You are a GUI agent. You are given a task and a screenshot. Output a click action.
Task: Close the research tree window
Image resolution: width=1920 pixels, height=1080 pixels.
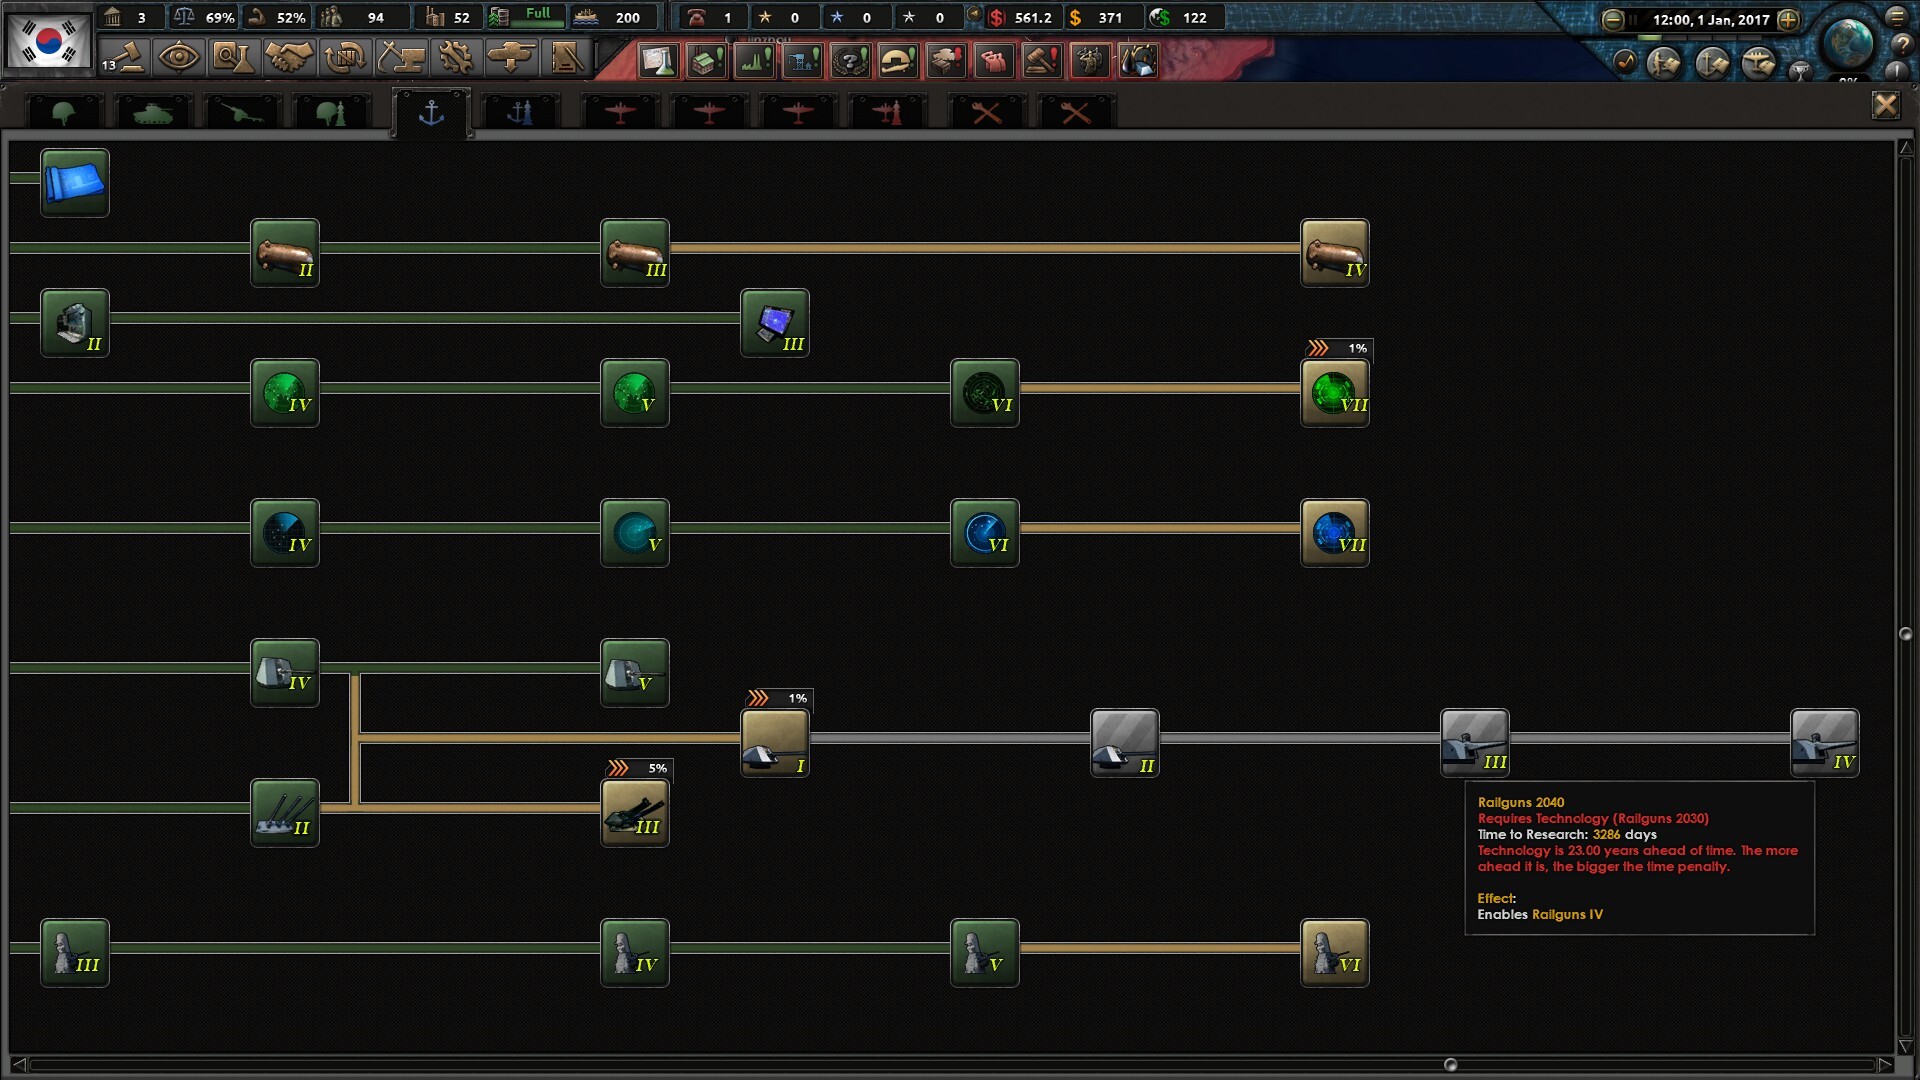tap(1885, 105)
